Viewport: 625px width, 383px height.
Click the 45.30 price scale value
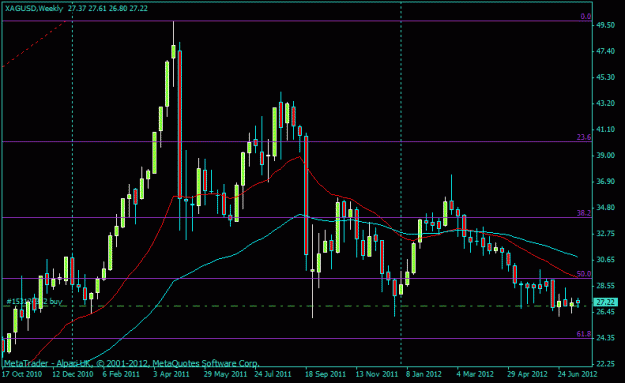pyautogui.click(x=605, y=77)
